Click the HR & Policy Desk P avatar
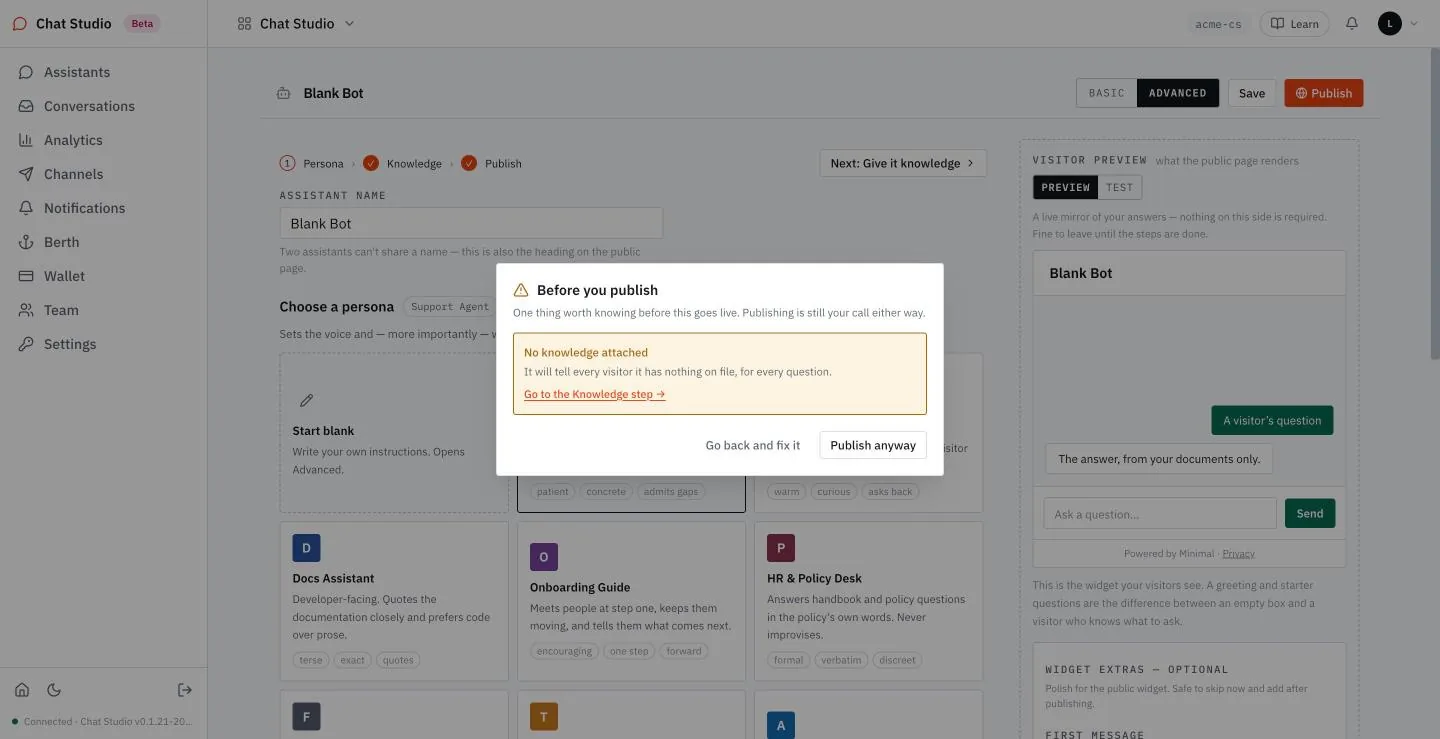The image size is (1440, 739). pos(781,548)
